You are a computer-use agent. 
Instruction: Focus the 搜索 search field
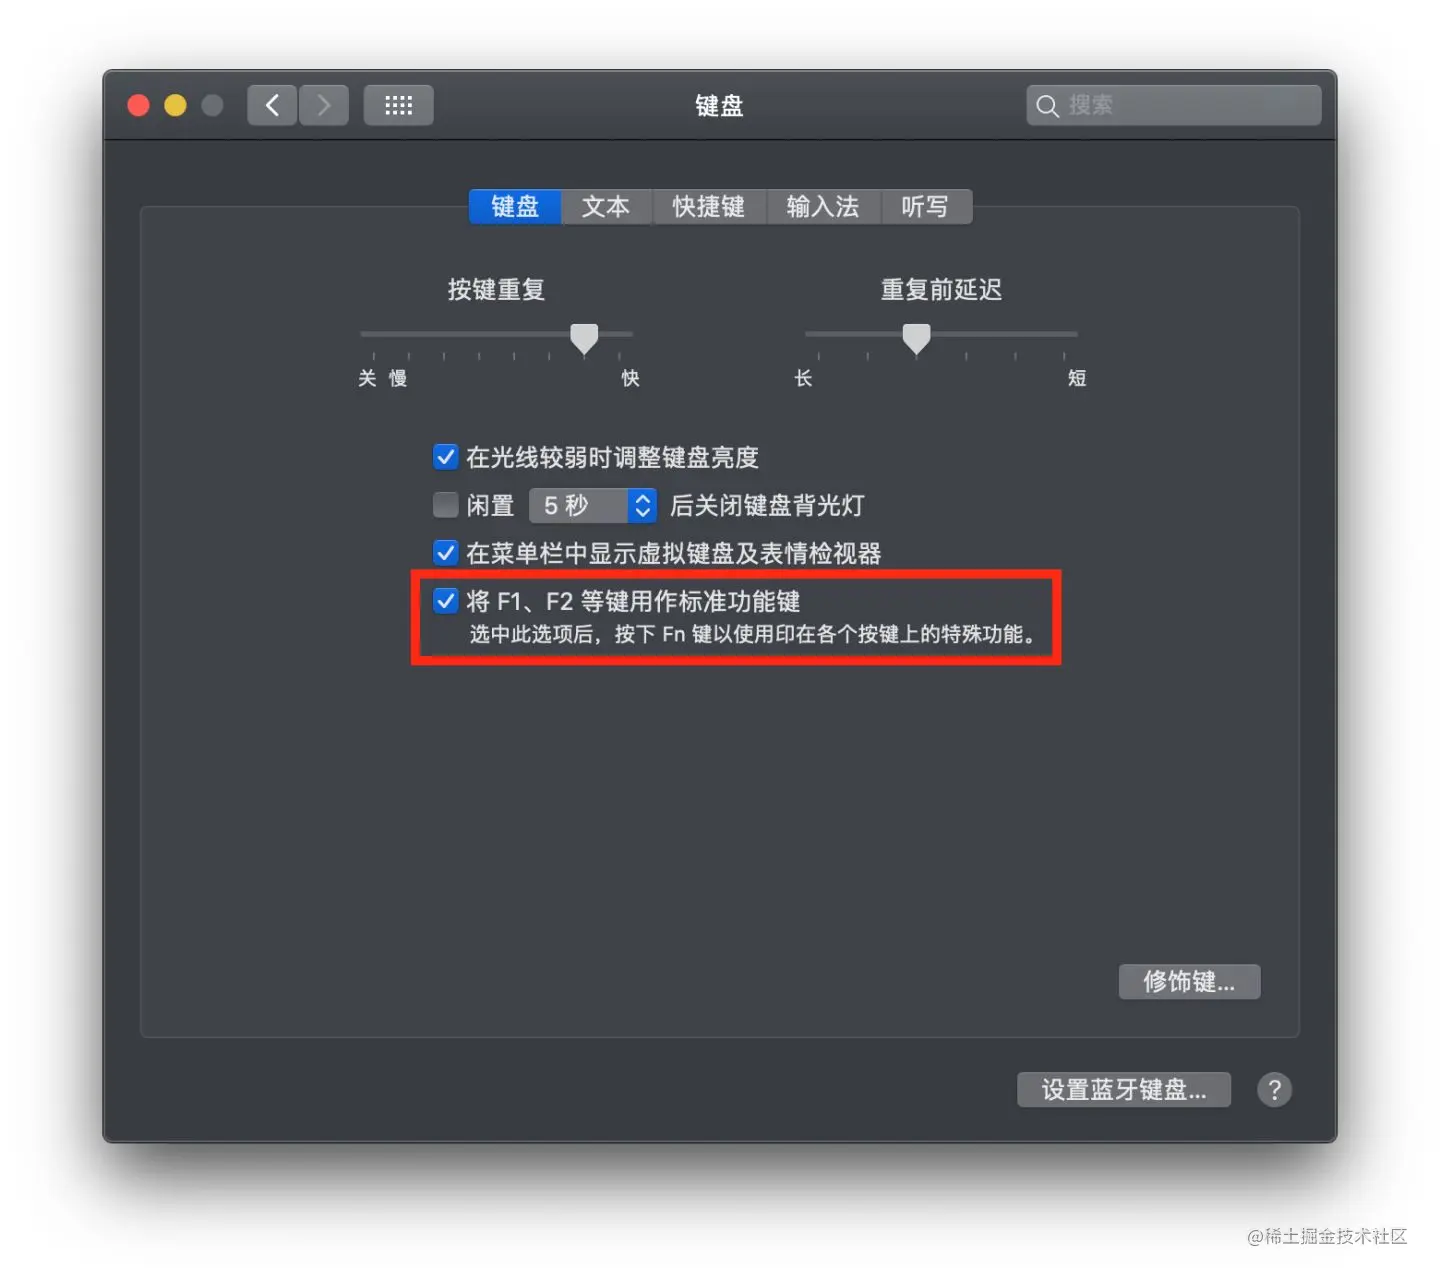click(x=1174, y=105)
